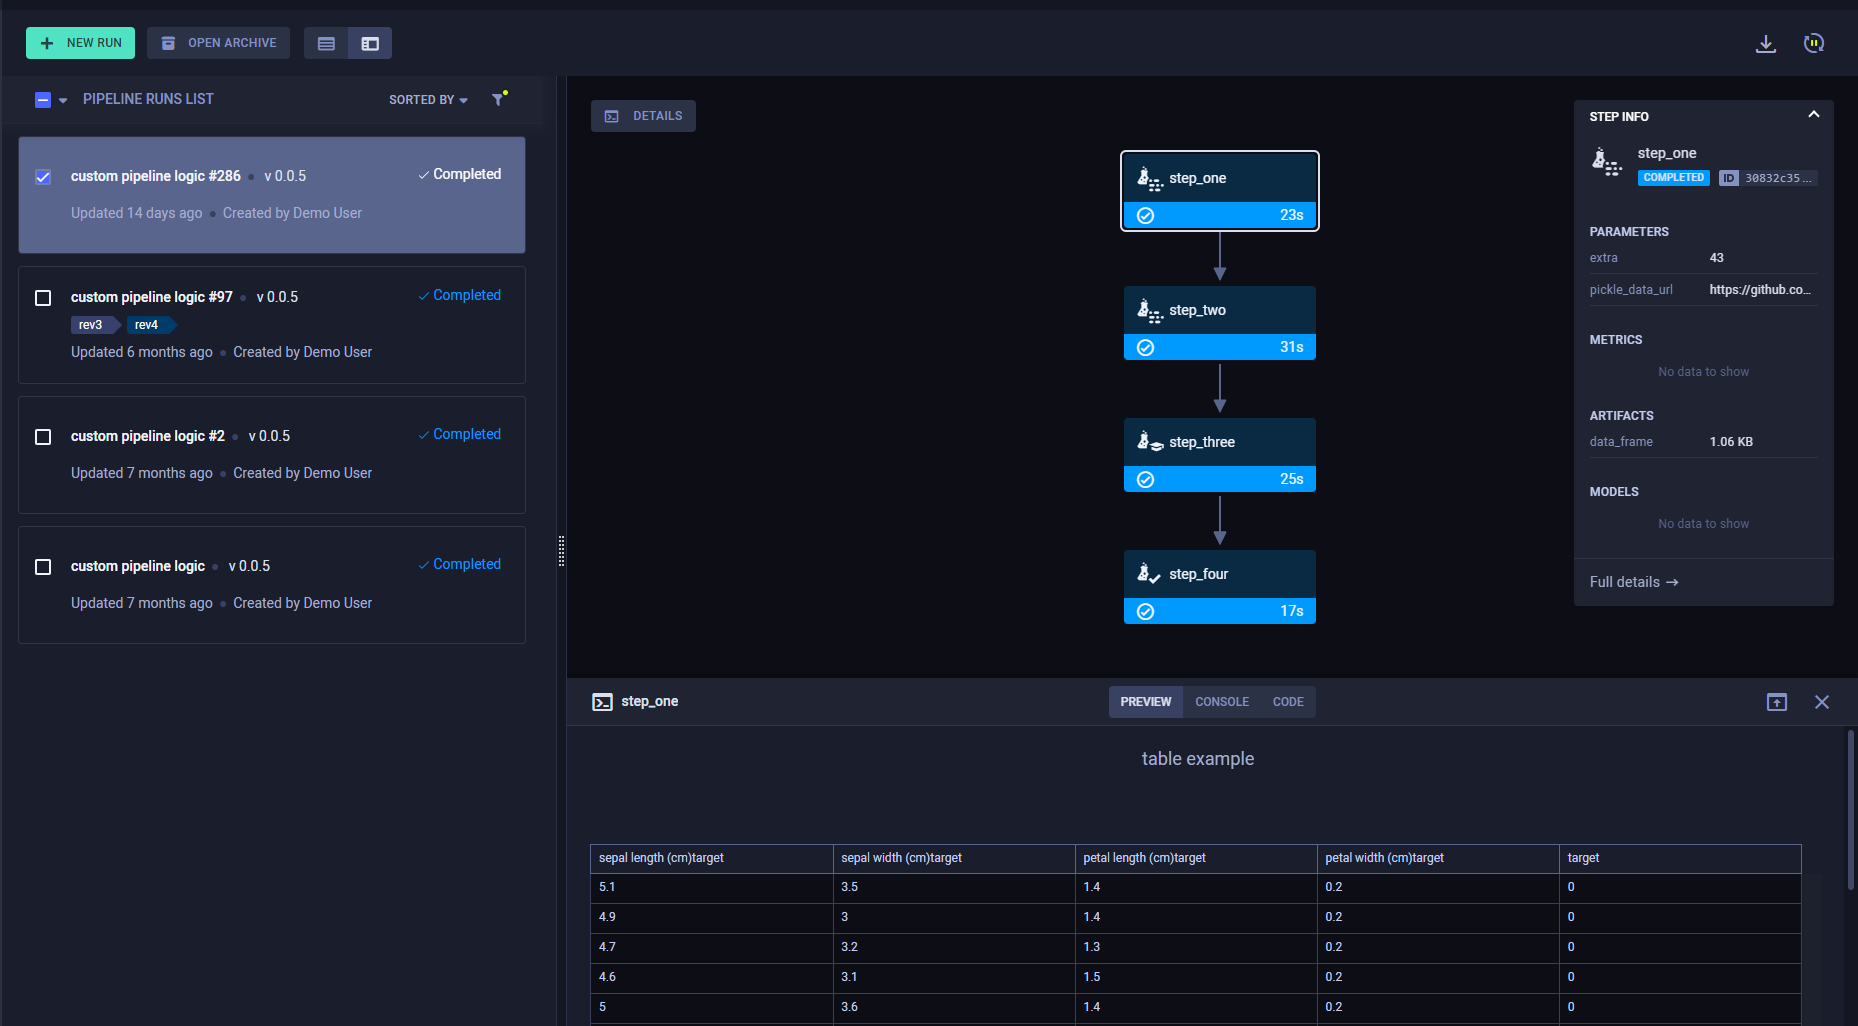
Task: Expand the select-all checkbox dropdown arrow
Action: click(x=63, y=100)
